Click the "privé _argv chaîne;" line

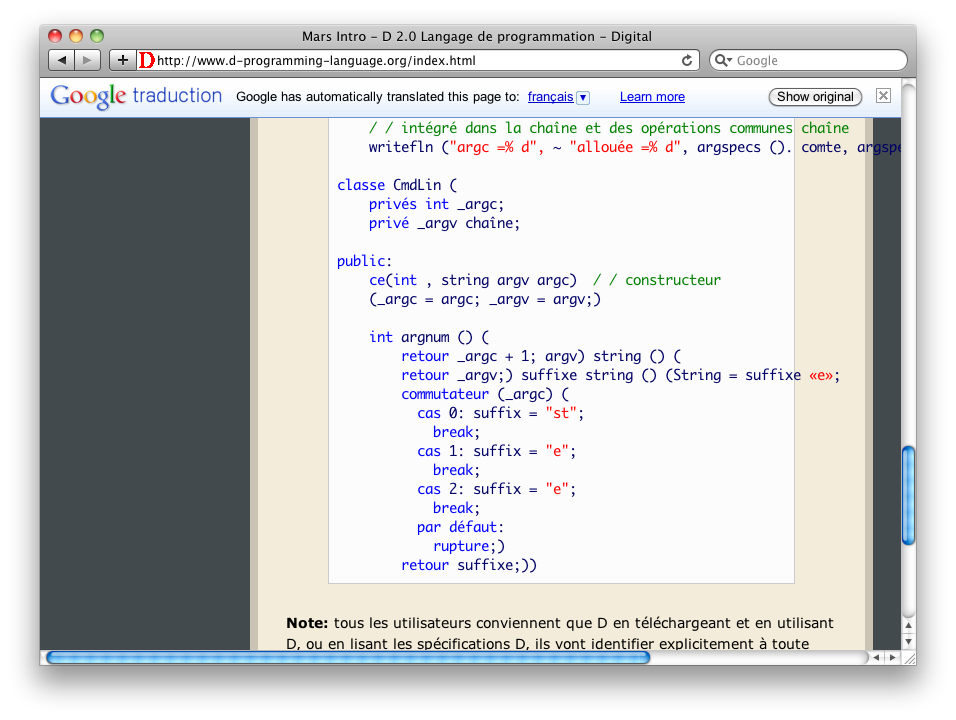444,223
